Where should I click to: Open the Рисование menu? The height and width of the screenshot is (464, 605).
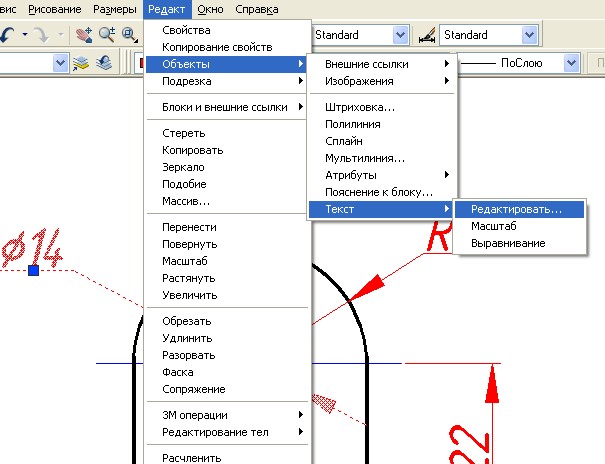[x=55, y=9]
